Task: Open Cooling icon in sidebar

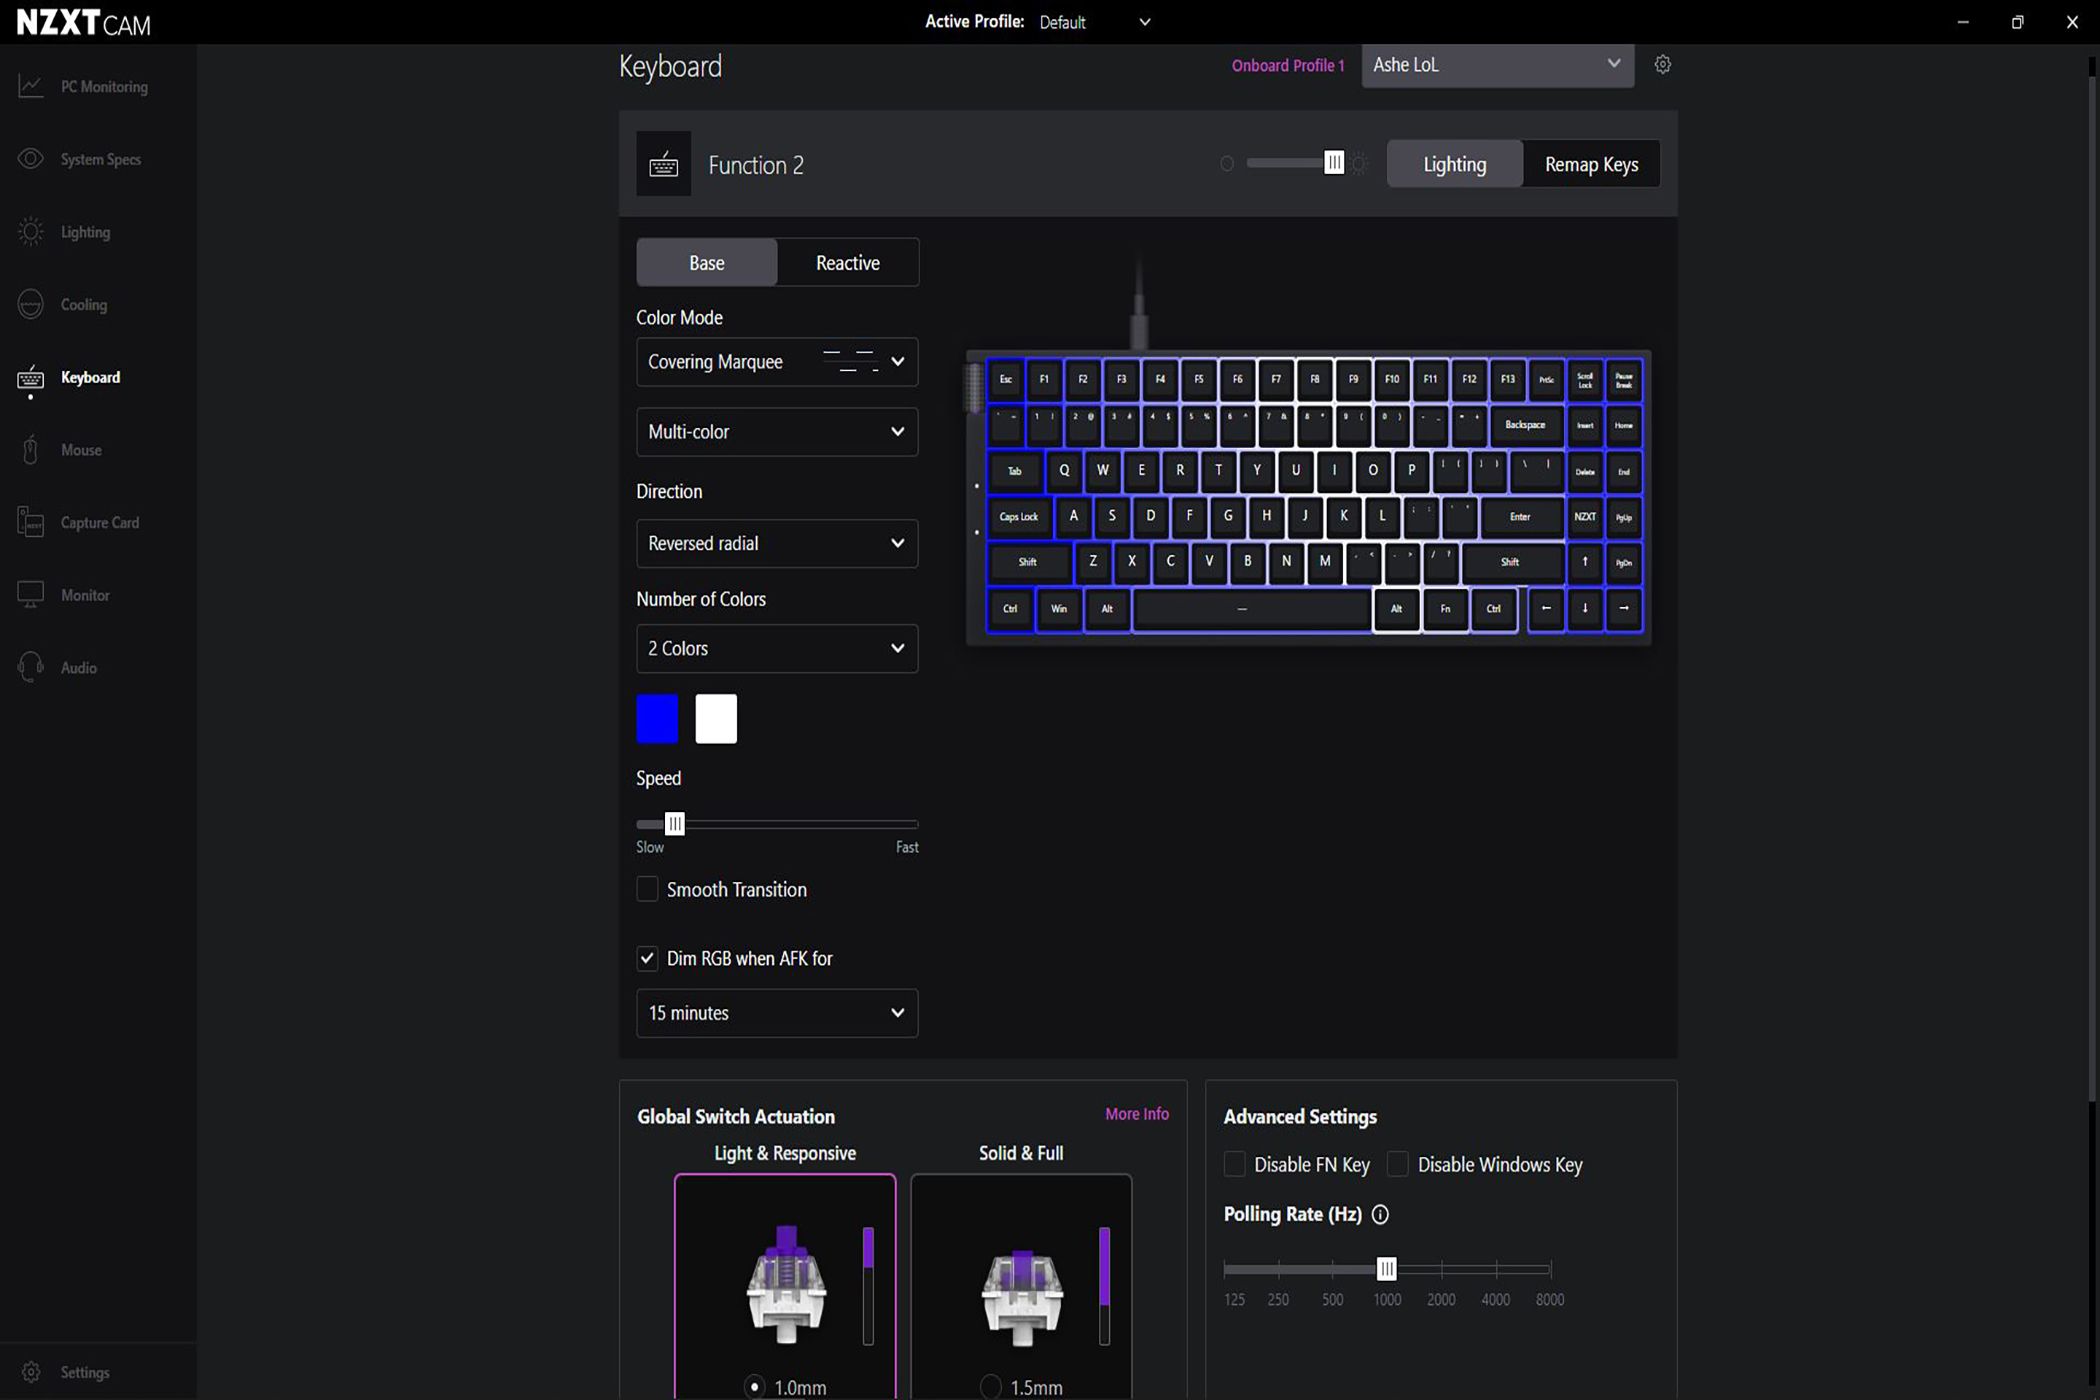Action: (30, 305)
